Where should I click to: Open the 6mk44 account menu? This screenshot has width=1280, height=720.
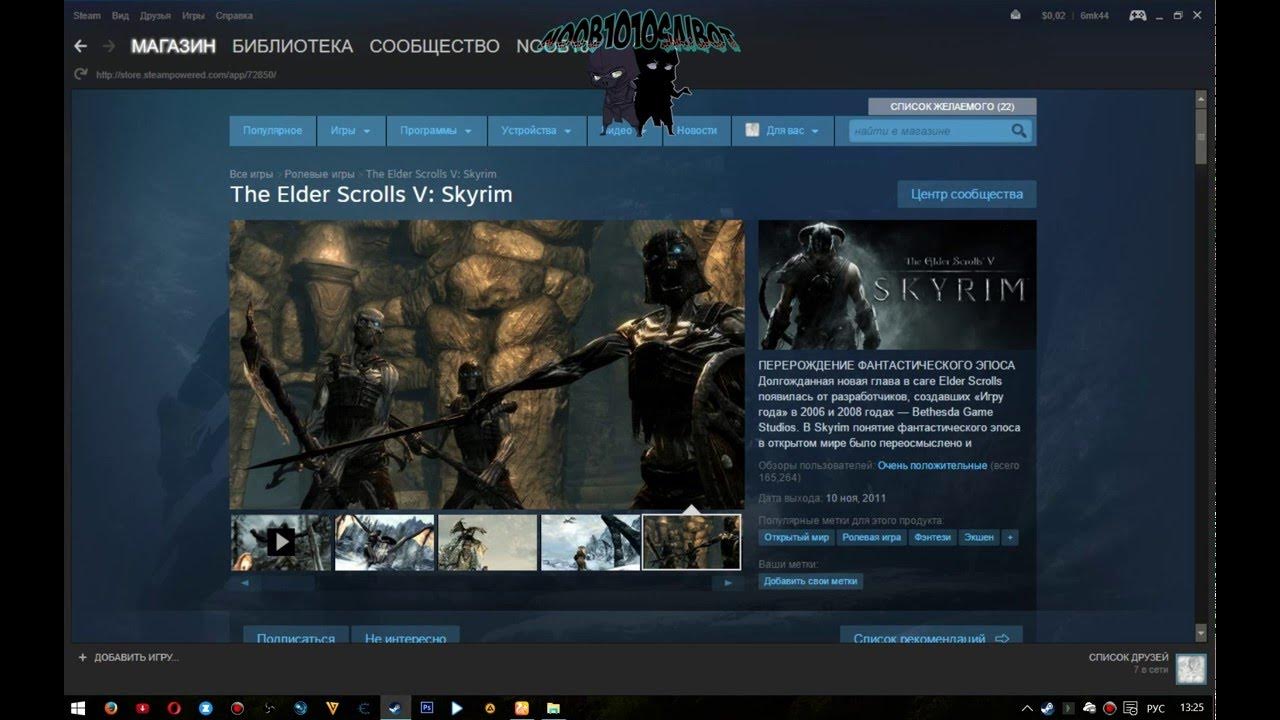(1095, 15)
